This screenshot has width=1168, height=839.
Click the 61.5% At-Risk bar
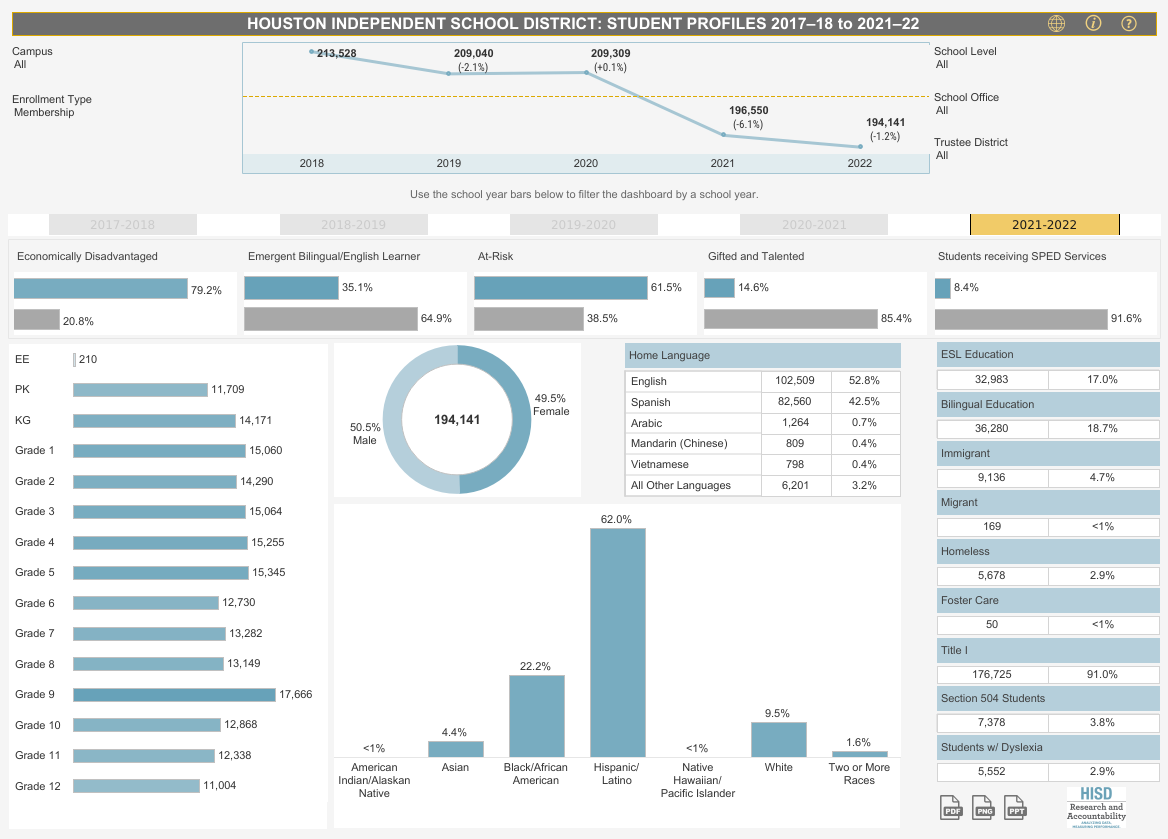(561, 288)
